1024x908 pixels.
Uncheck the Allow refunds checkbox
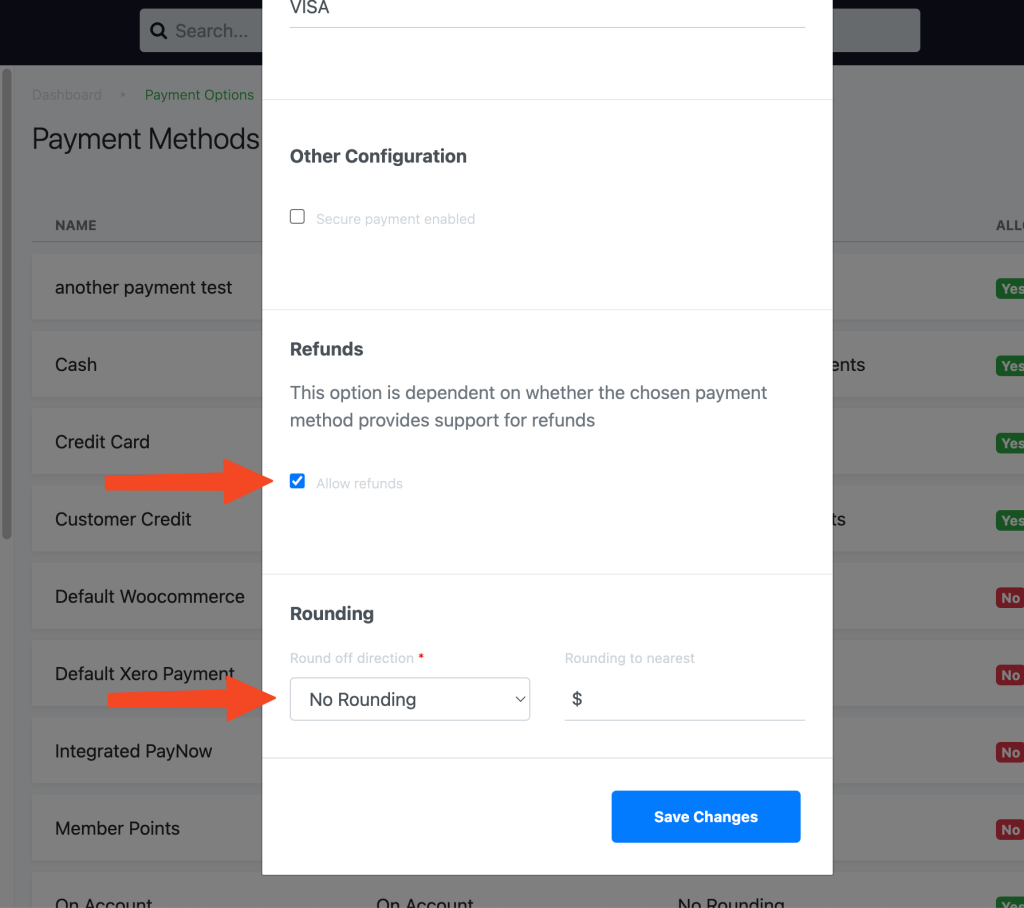(297, 481)
